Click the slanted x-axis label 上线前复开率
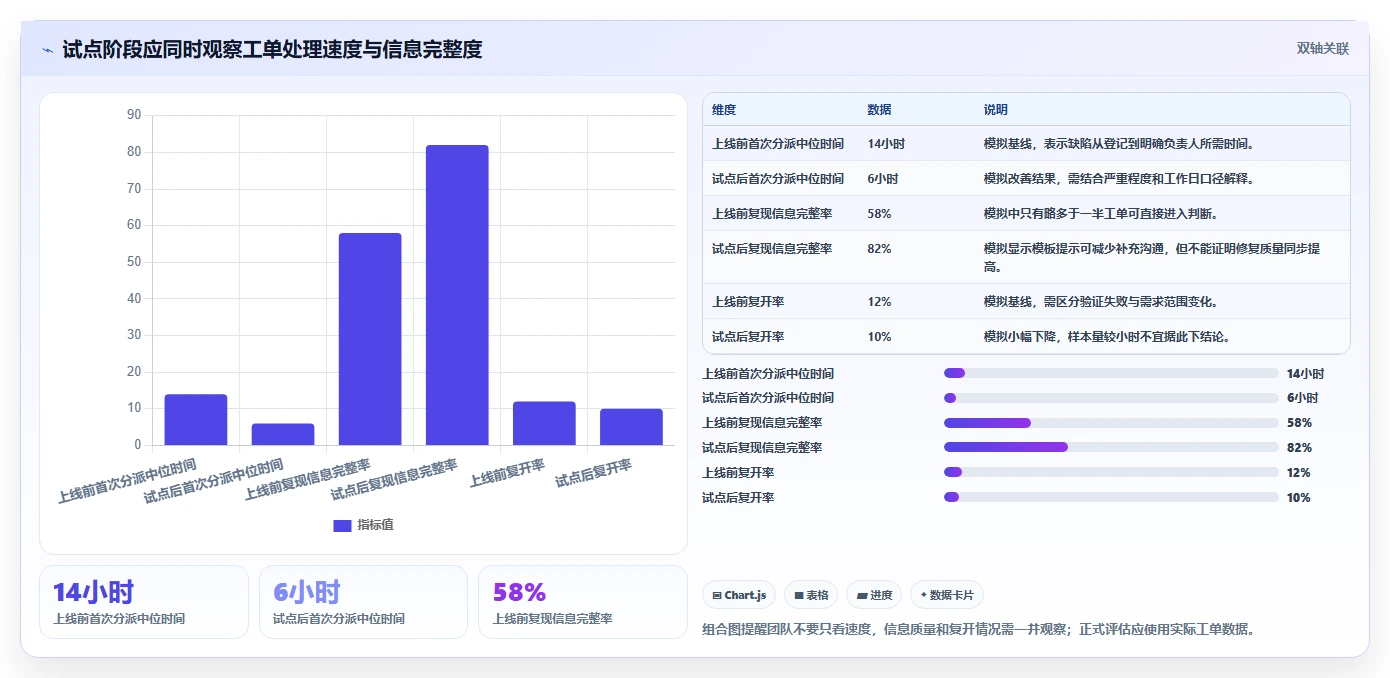 [507, 473]
